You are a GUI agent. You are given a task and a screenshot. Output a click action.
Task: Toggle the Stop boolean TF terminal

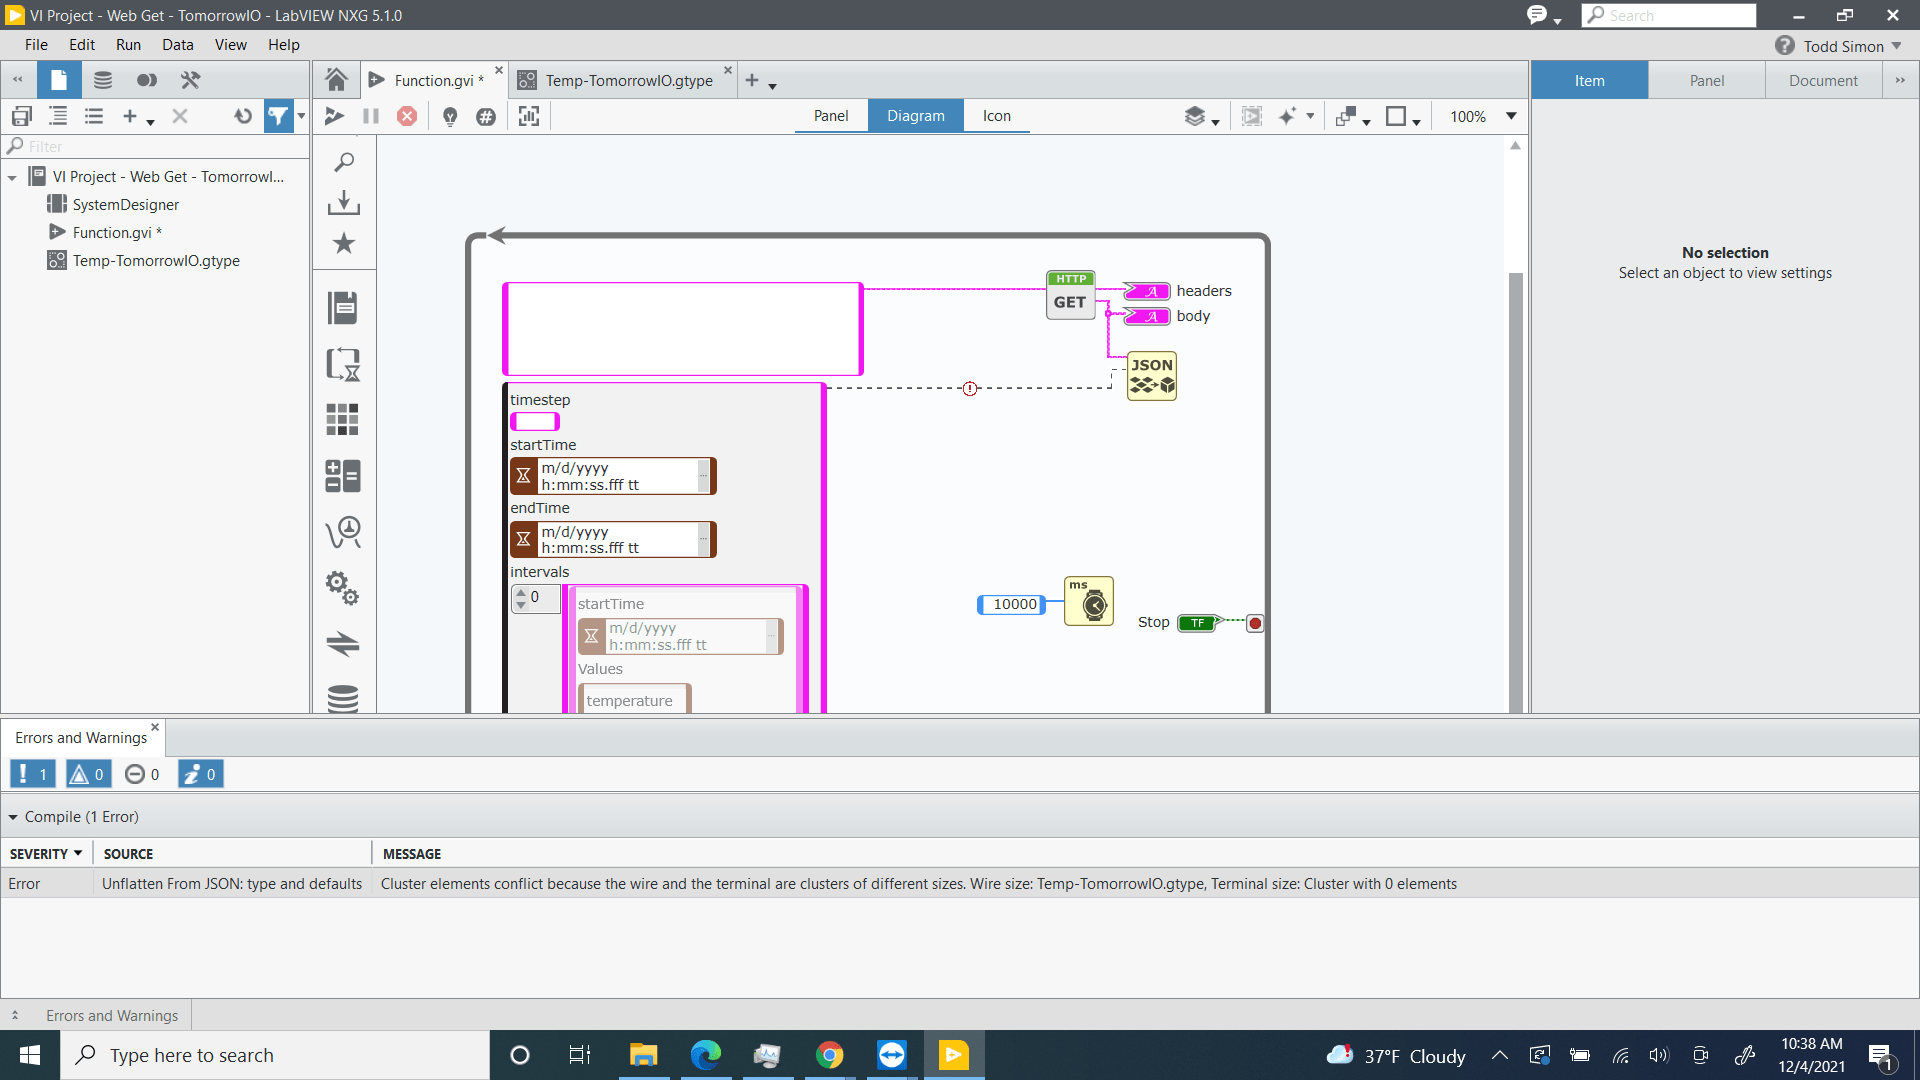(x=1198, y=623)
